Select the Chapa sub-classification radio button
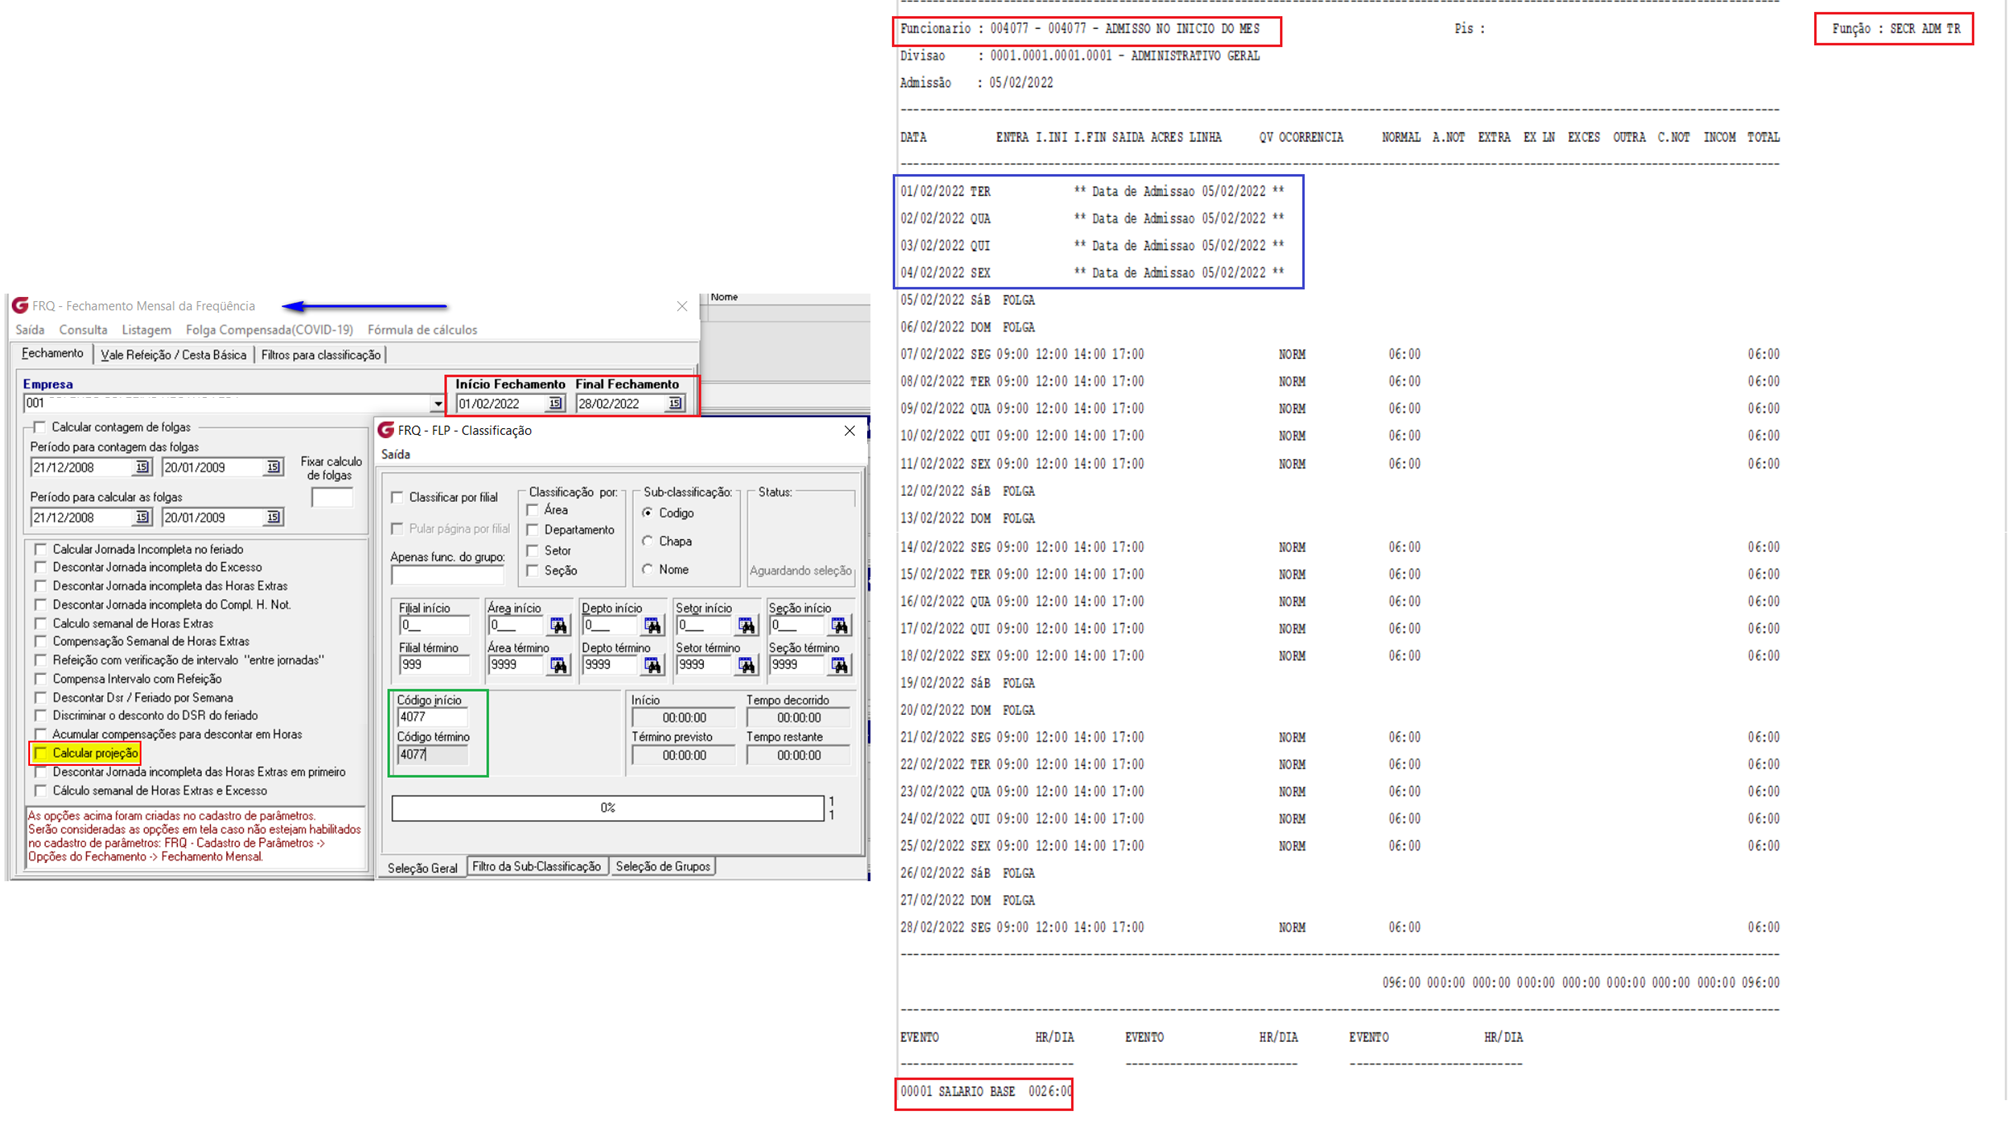The height and width of the screenshot is (1121, 2011). click(648, 541)
